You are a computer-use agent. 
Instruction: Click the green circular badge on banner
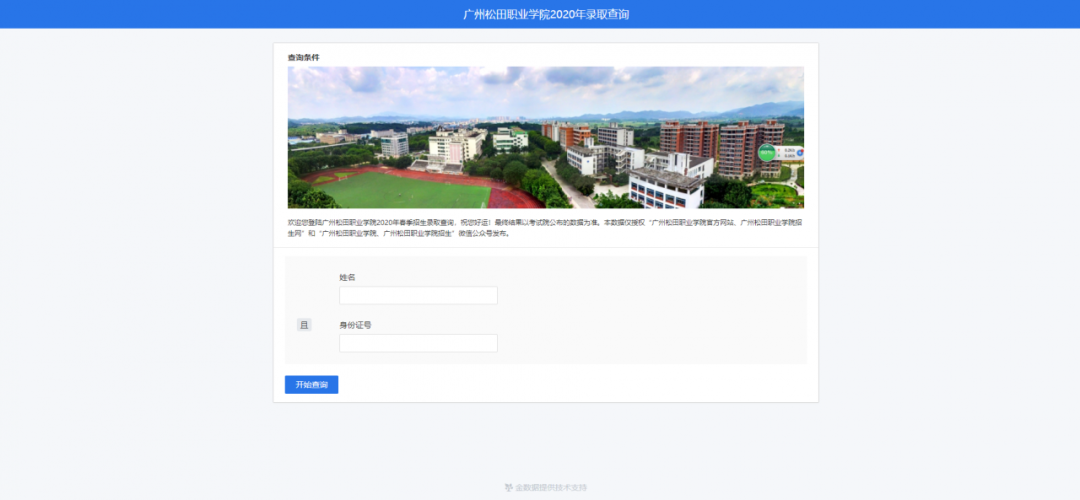click(767, 153)
